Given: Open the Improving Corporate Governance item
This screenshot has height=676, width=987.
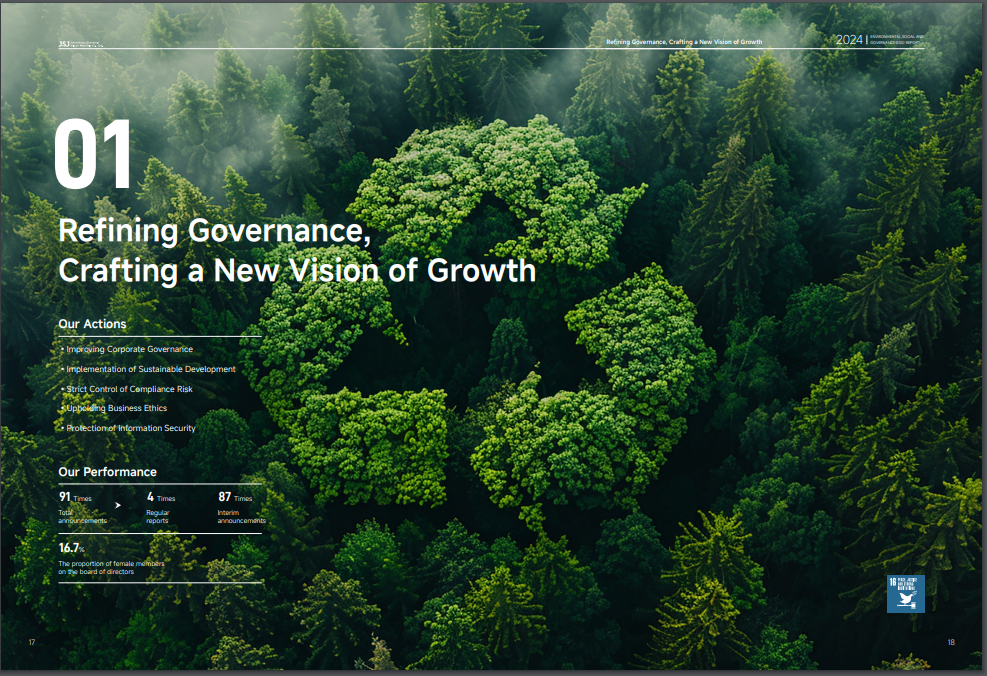Looking at the screenshot, I should (x=128, y=350).
